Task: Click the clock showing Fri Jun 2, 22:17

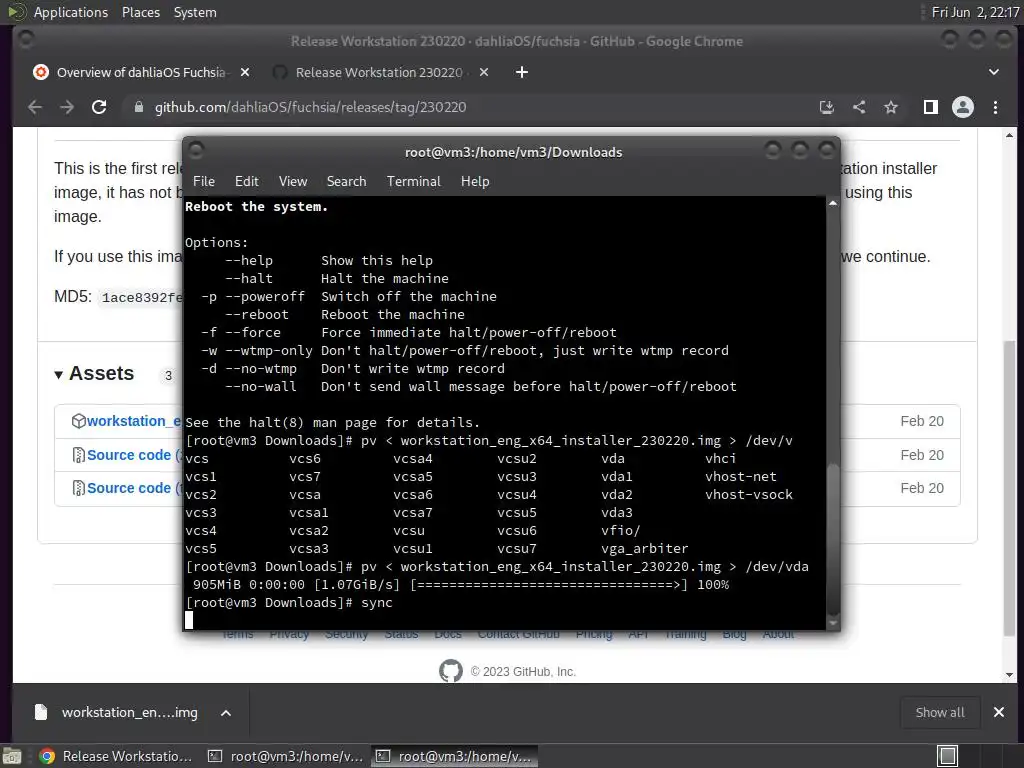Action: pos(975,12)
